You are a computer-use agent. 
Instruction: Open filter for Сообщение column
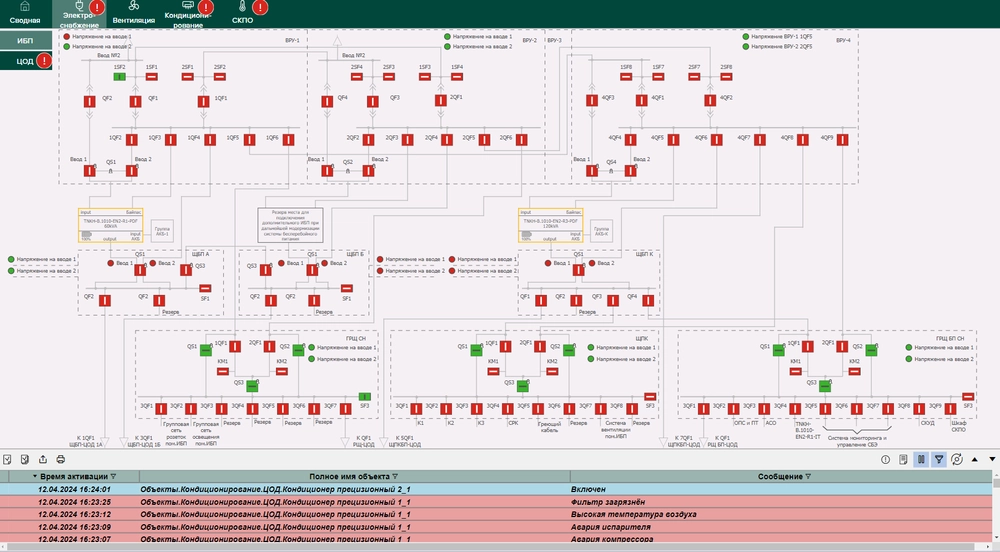click(x=810, y=477)
